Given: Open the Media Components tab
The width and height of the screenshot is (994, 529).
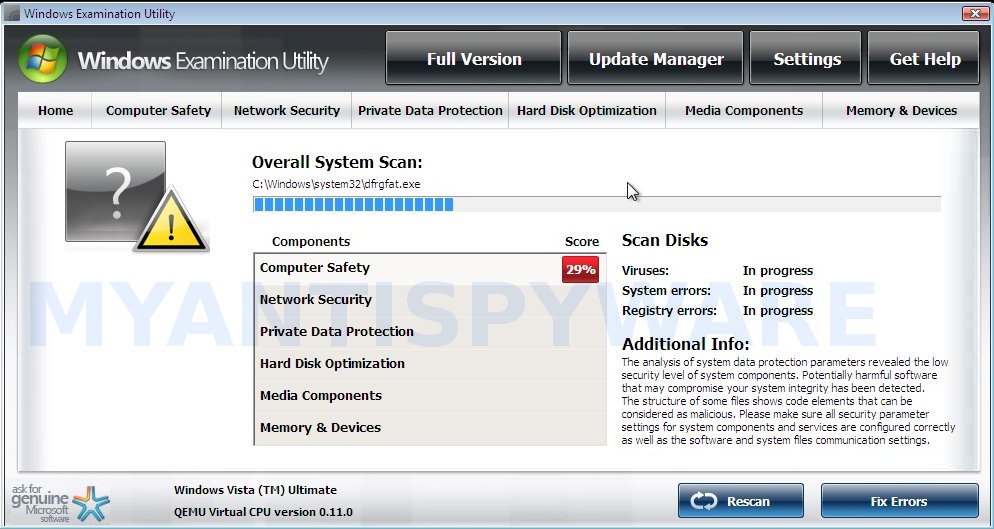Looking at the screenshot, I should pyautogui.click(x=744, y=110).
